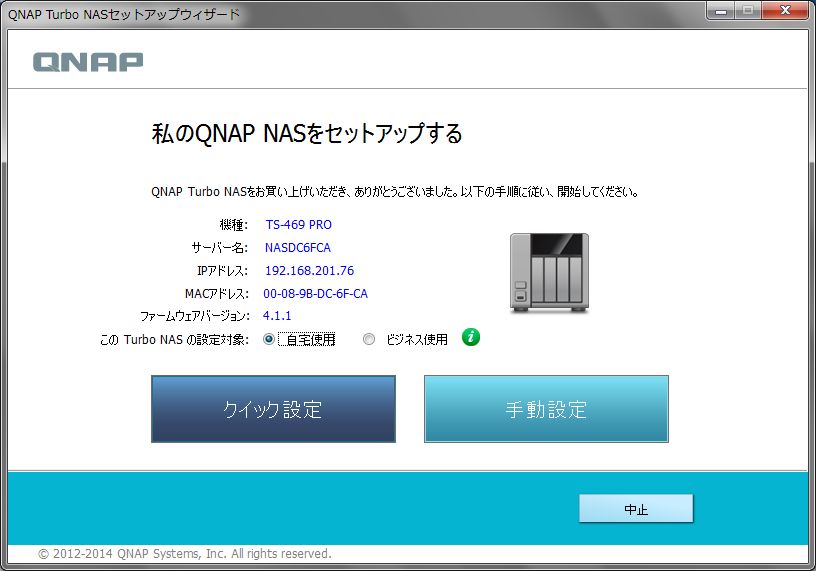Choose 手動設定 manual setup

point(546,409)
